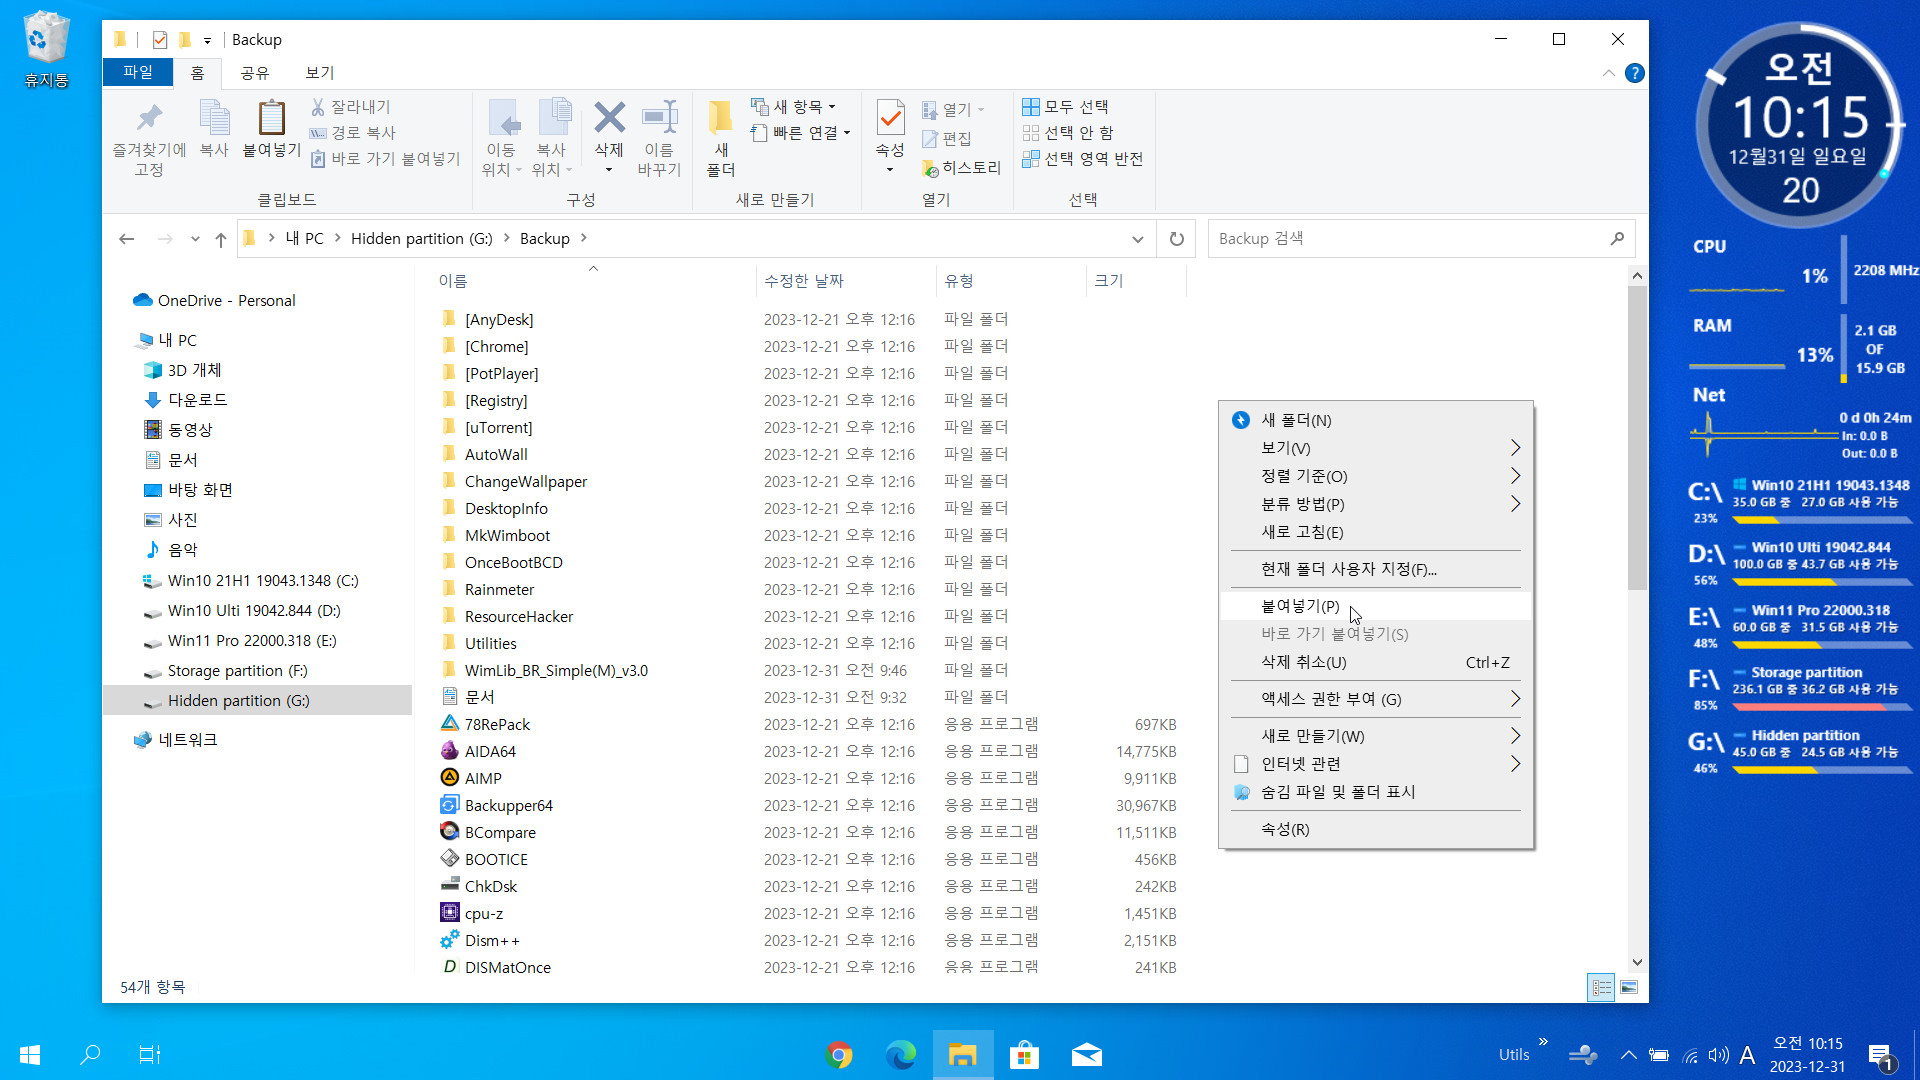This screenshot has width=1920, height=1080.
Task: Click the New folder (새 폴더) ribbon icon
Action: click(721, 118)
